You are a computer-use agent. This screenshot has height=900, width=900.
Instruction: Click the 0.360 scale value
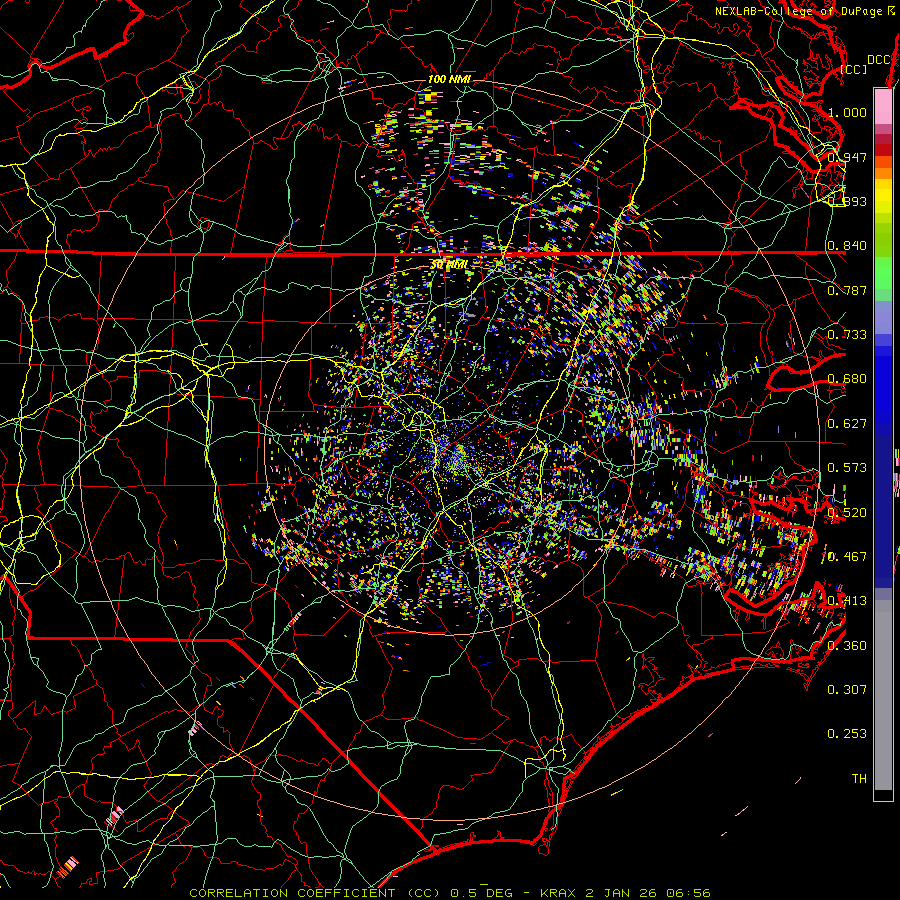(x=847, y=645)
